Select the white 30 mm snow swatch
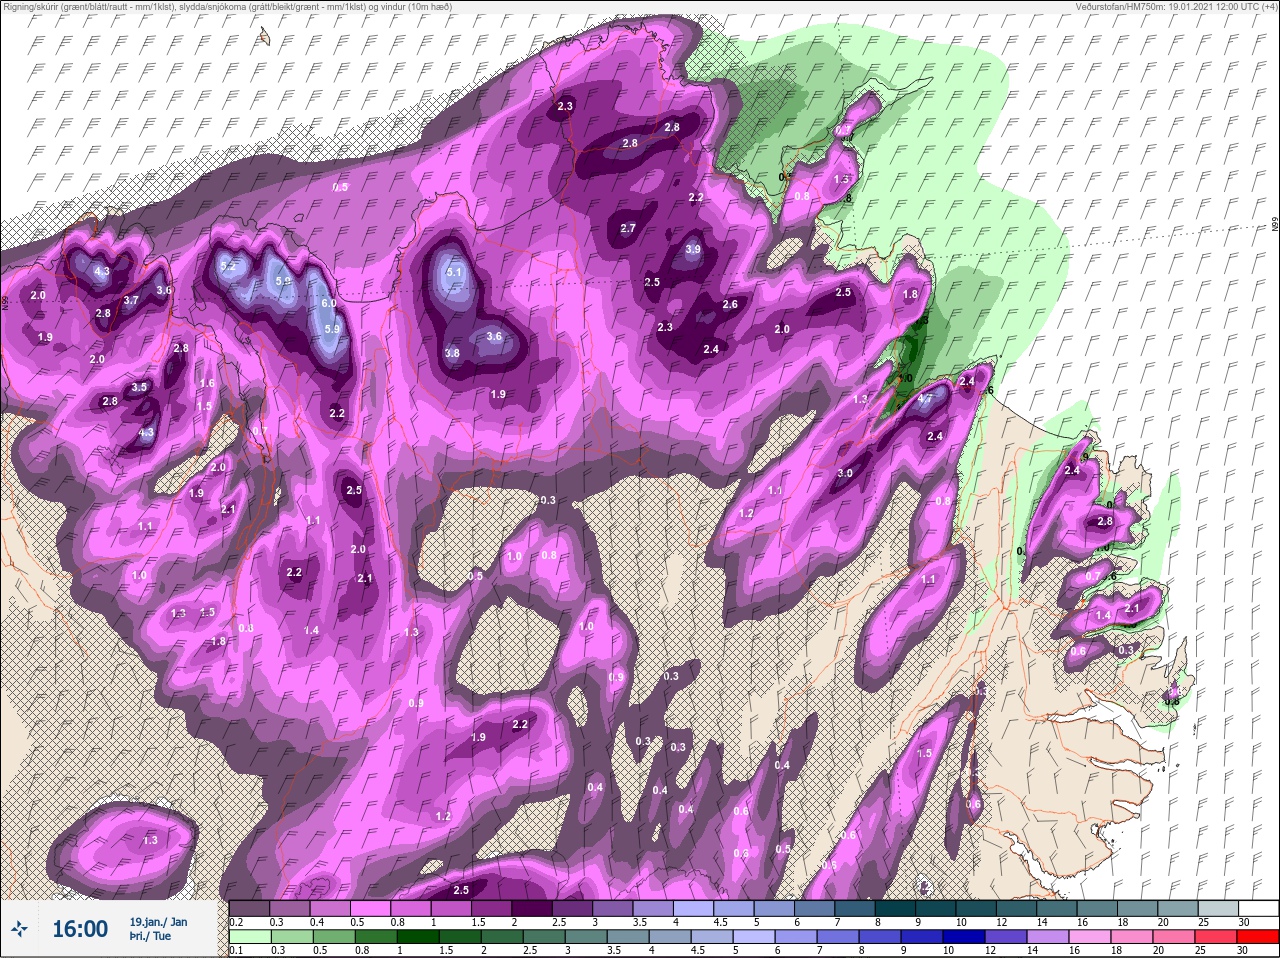1280x958 pixels. tap(1258, 908)
